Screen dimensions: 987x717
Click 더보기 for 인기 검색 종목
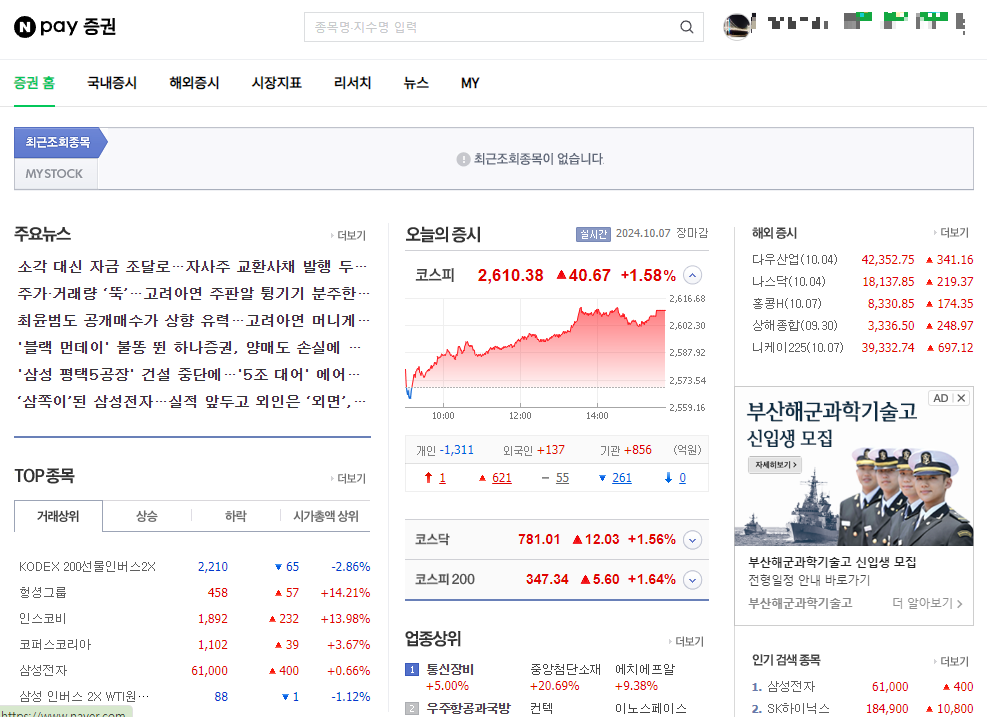(x=951, y=661)
